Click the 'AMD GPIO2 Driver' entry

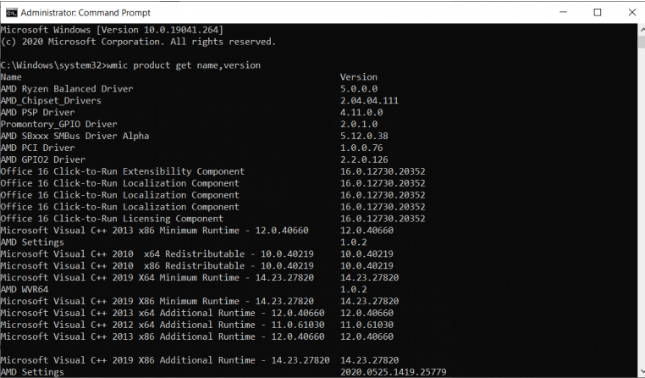43,160
